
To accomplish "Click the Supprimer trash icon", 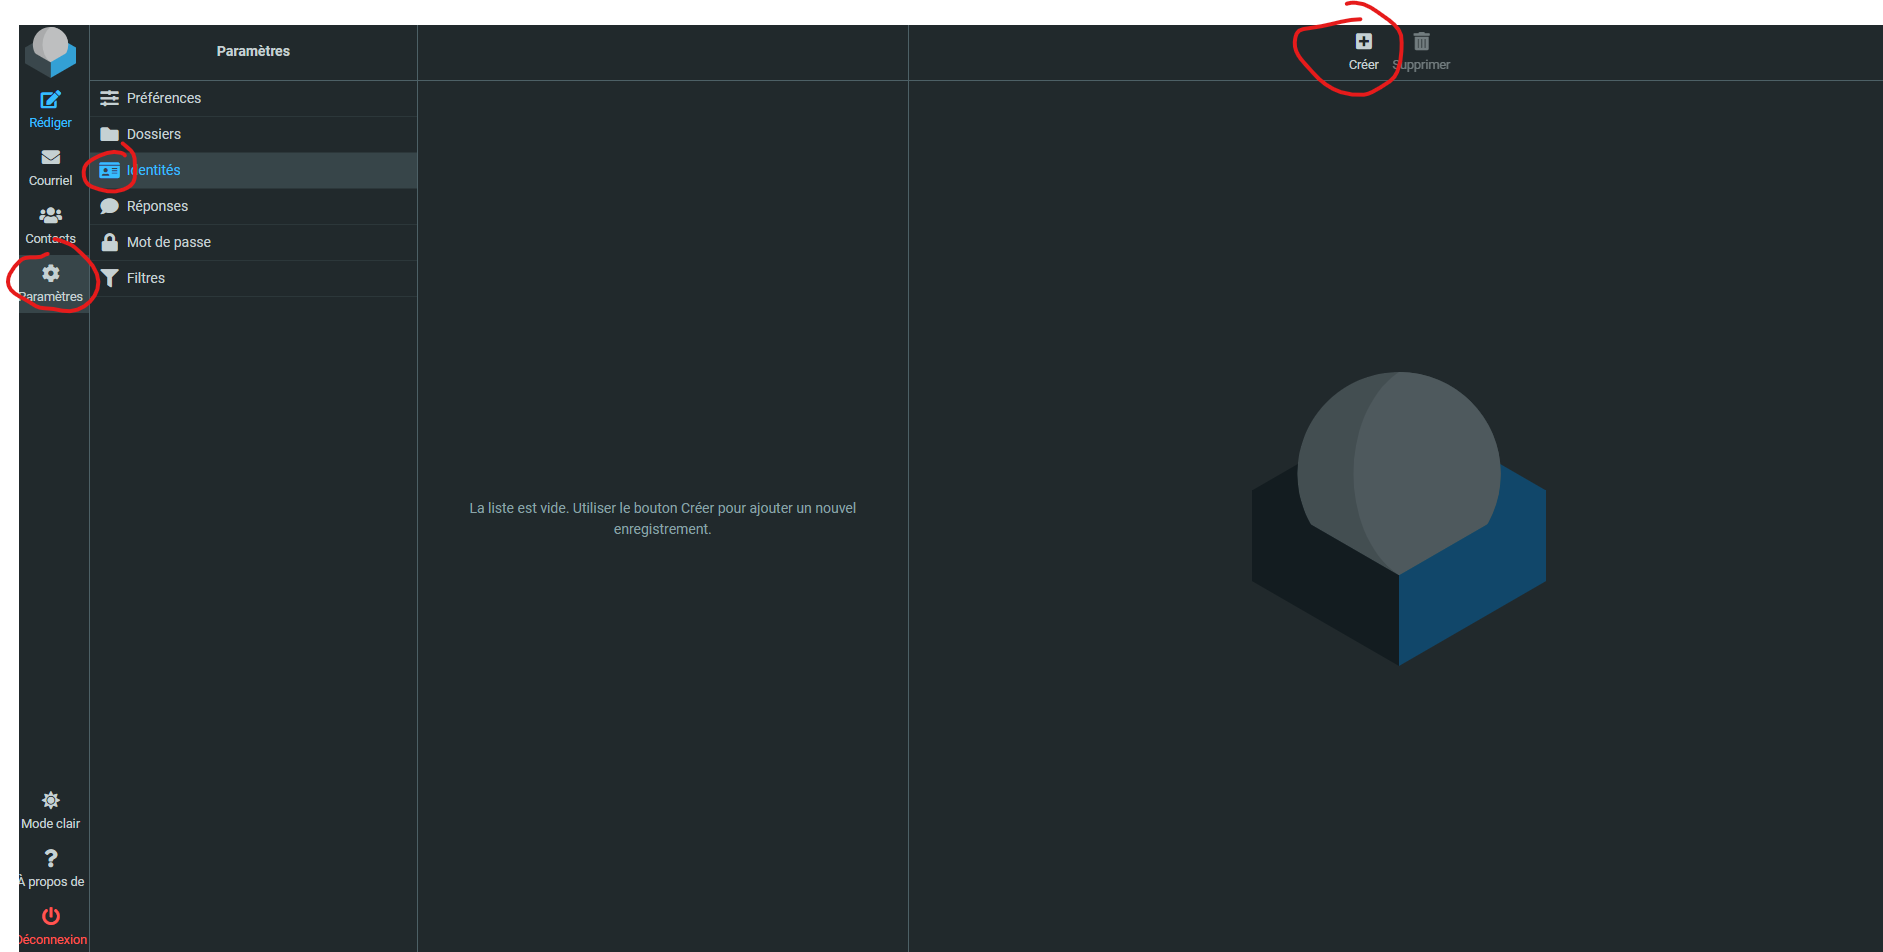I will (x=1421, y=42).
